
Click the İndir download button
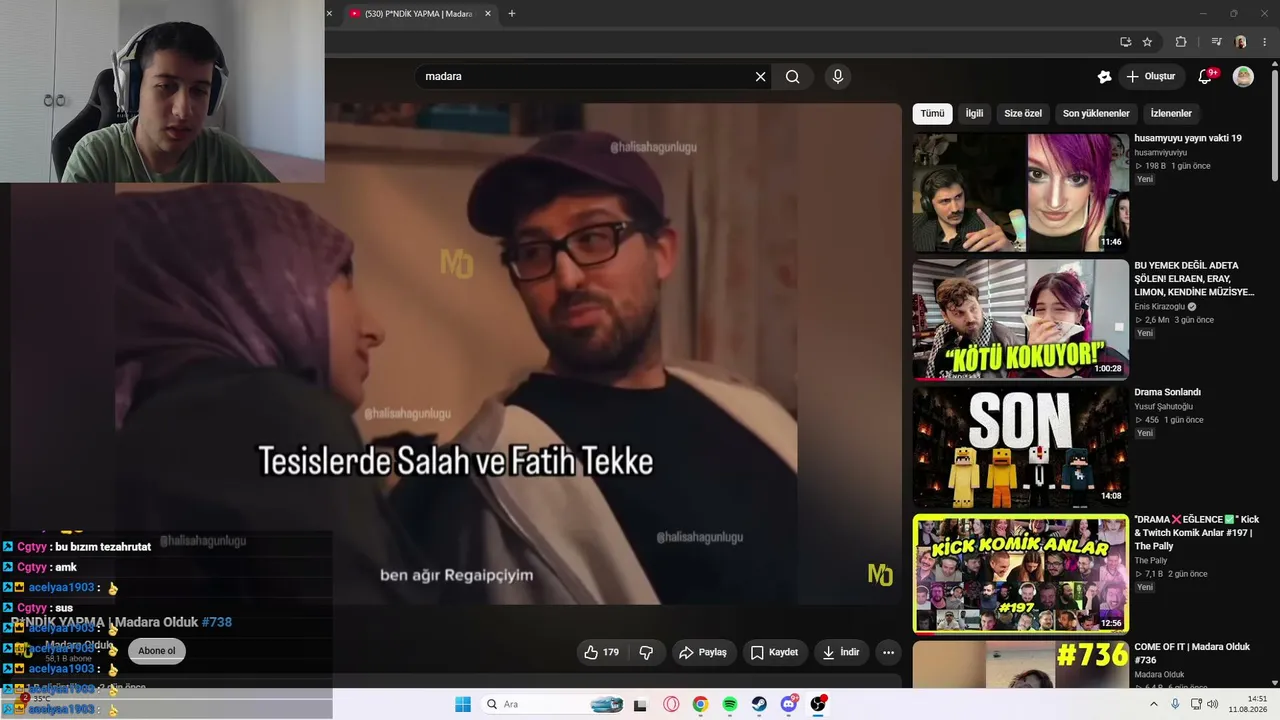pyautogui.click(x=840, y=652)
